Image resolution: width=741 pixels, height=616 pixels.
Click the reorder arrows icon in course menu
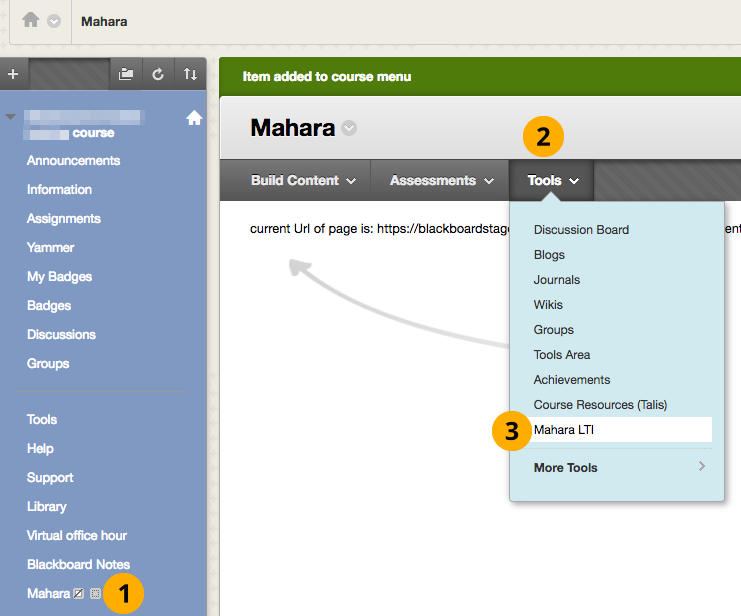[190, 74]
